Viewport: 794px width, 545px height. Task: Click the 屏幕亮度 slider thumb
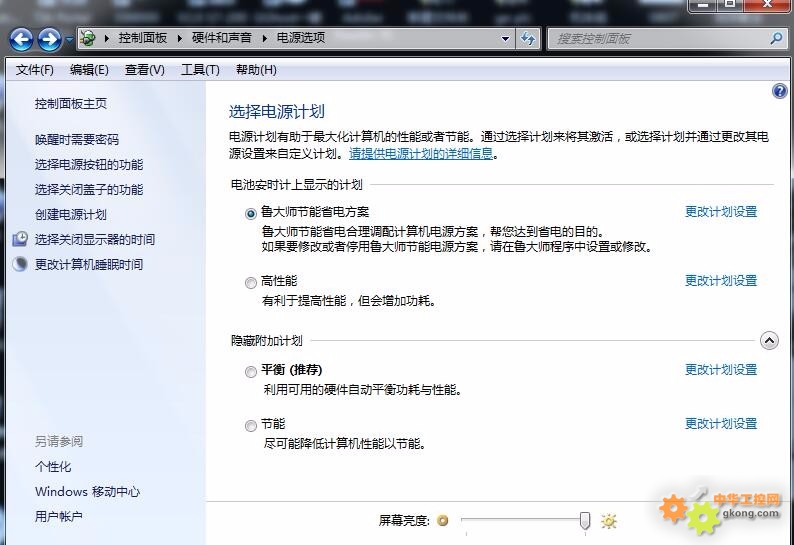pos(585,520)
